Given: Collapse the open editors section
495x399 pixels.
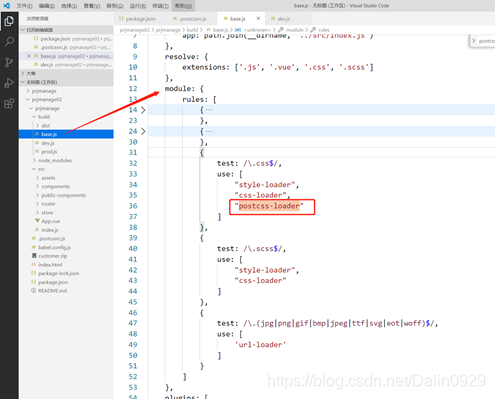Looking at the screenshot, I should 23,30.
